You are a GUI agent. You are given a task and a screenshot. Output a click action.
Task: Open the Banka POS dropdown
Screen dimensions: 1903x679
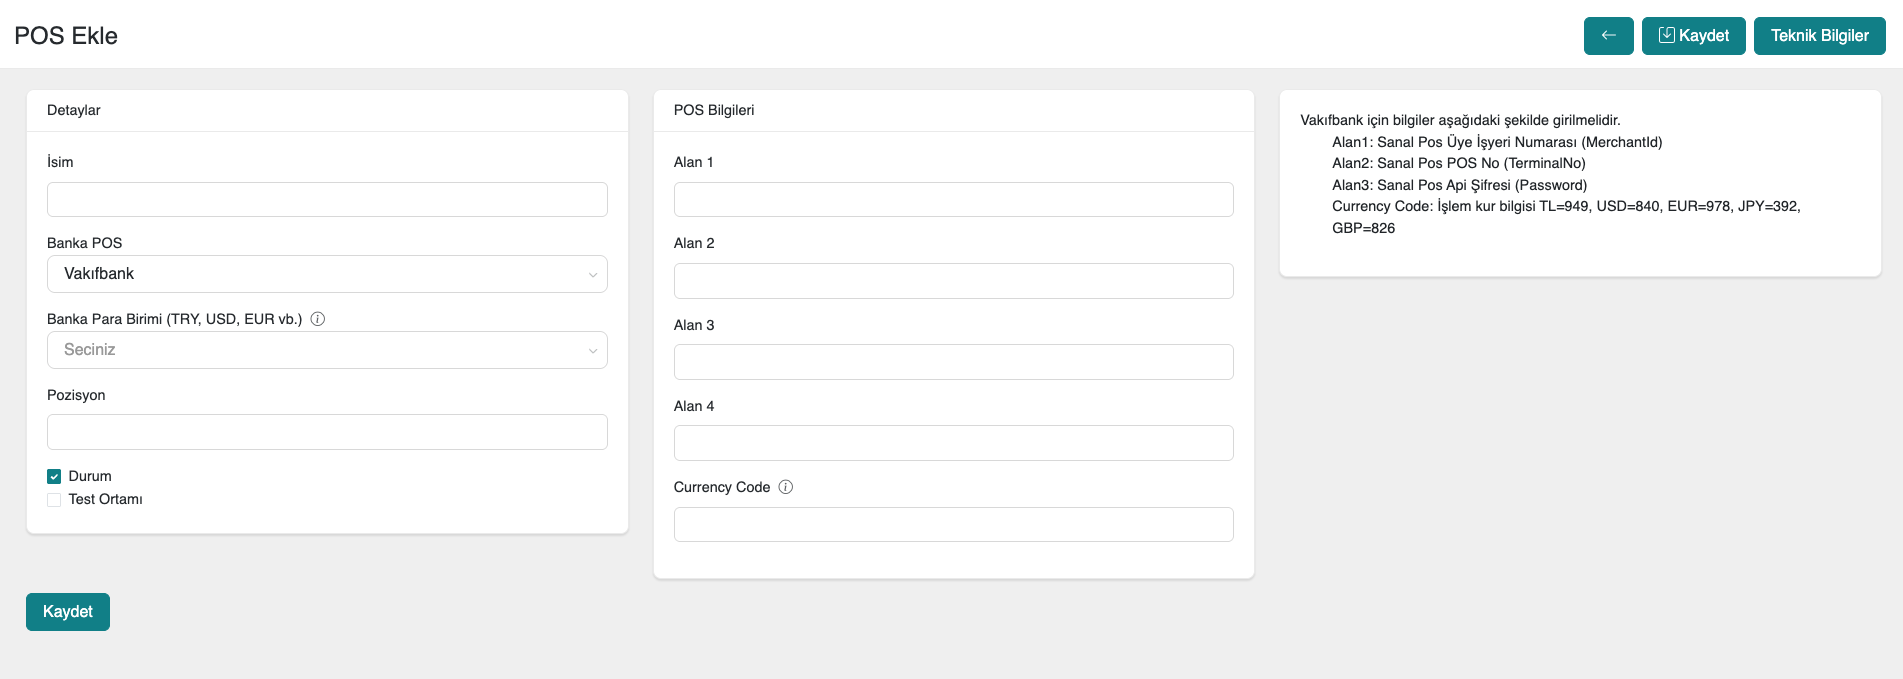point(327,274)
